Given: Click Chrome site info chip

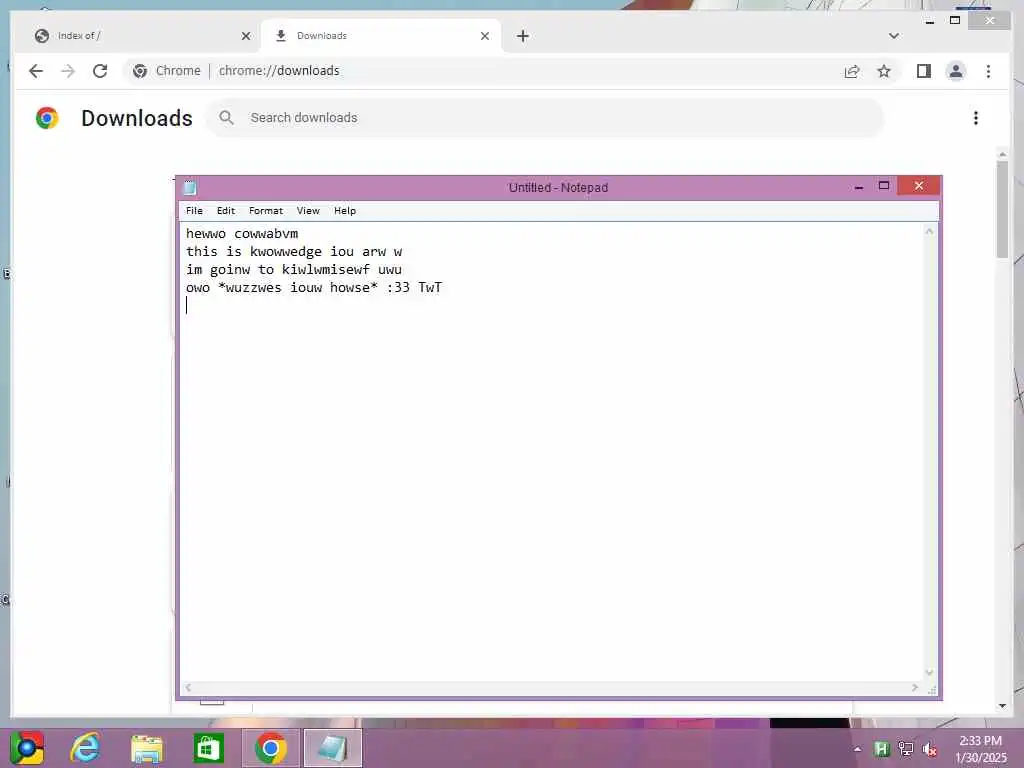Looking at the screenshot, I should point(167,71).
